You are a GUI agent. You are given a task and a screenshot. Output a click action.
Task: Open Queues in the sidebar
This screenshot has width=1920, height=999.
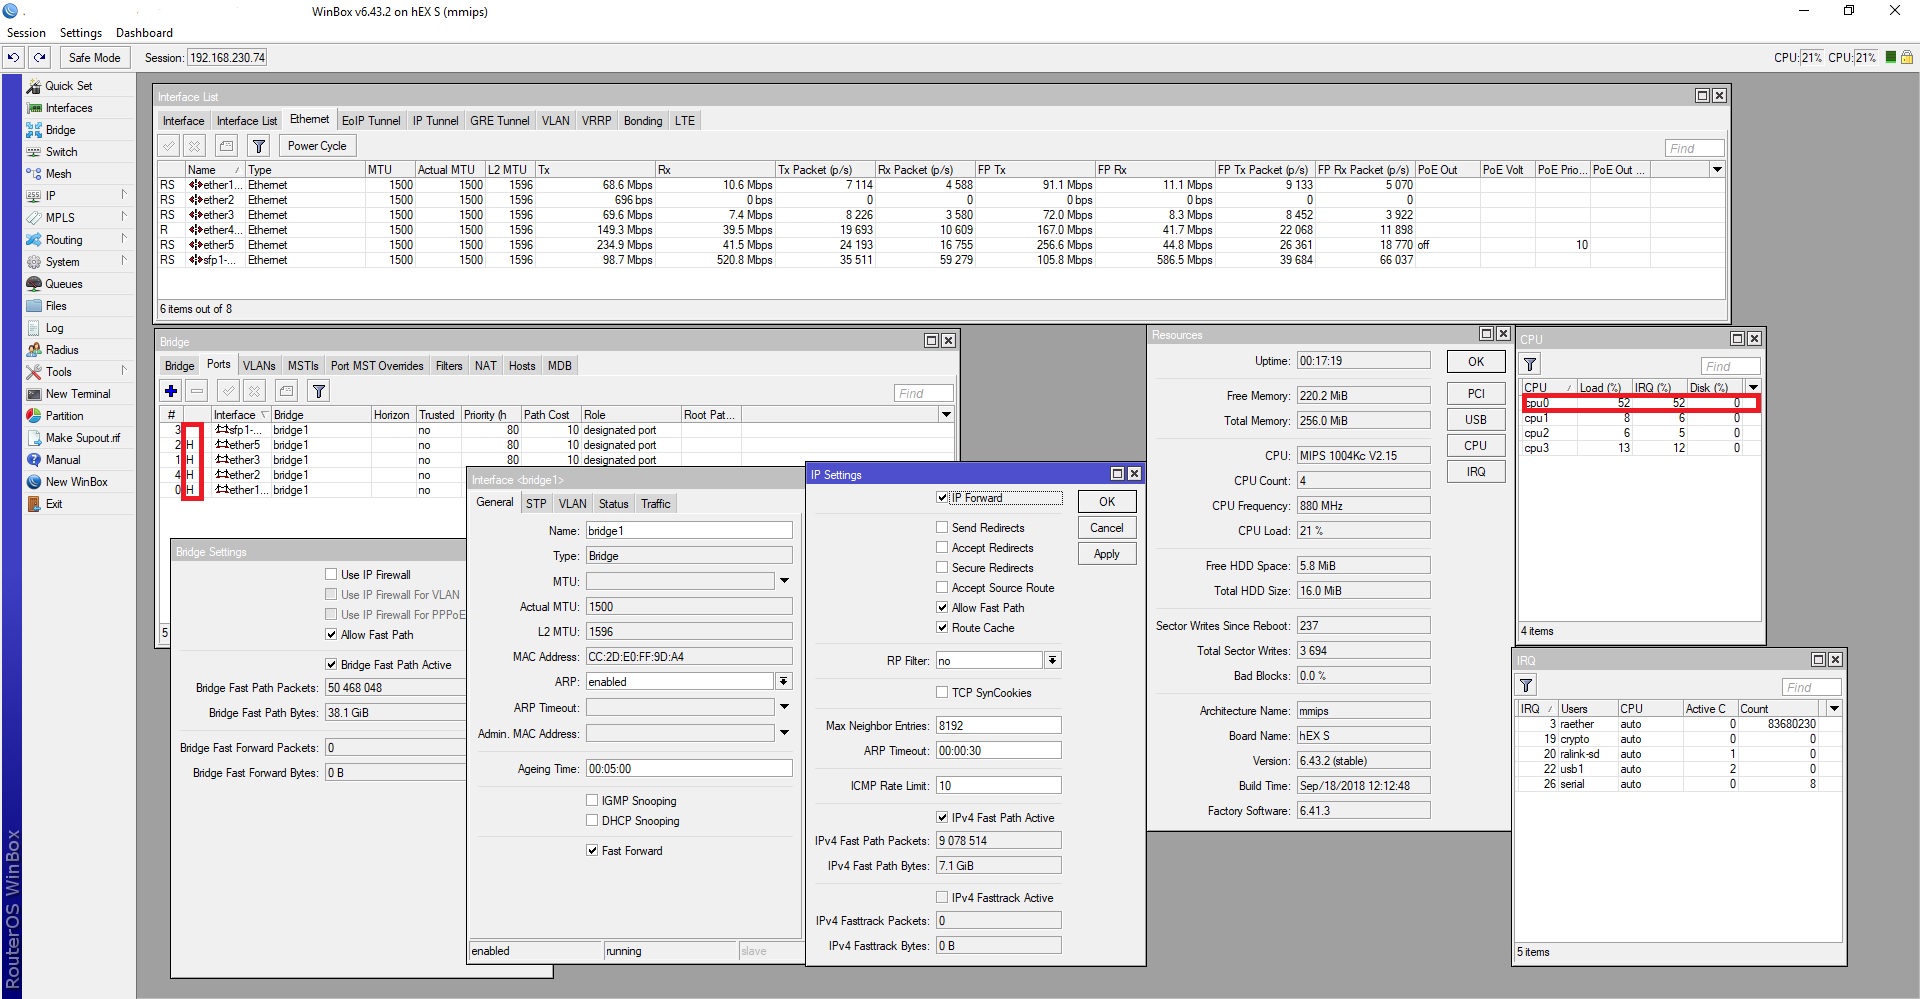pos(63,284)
